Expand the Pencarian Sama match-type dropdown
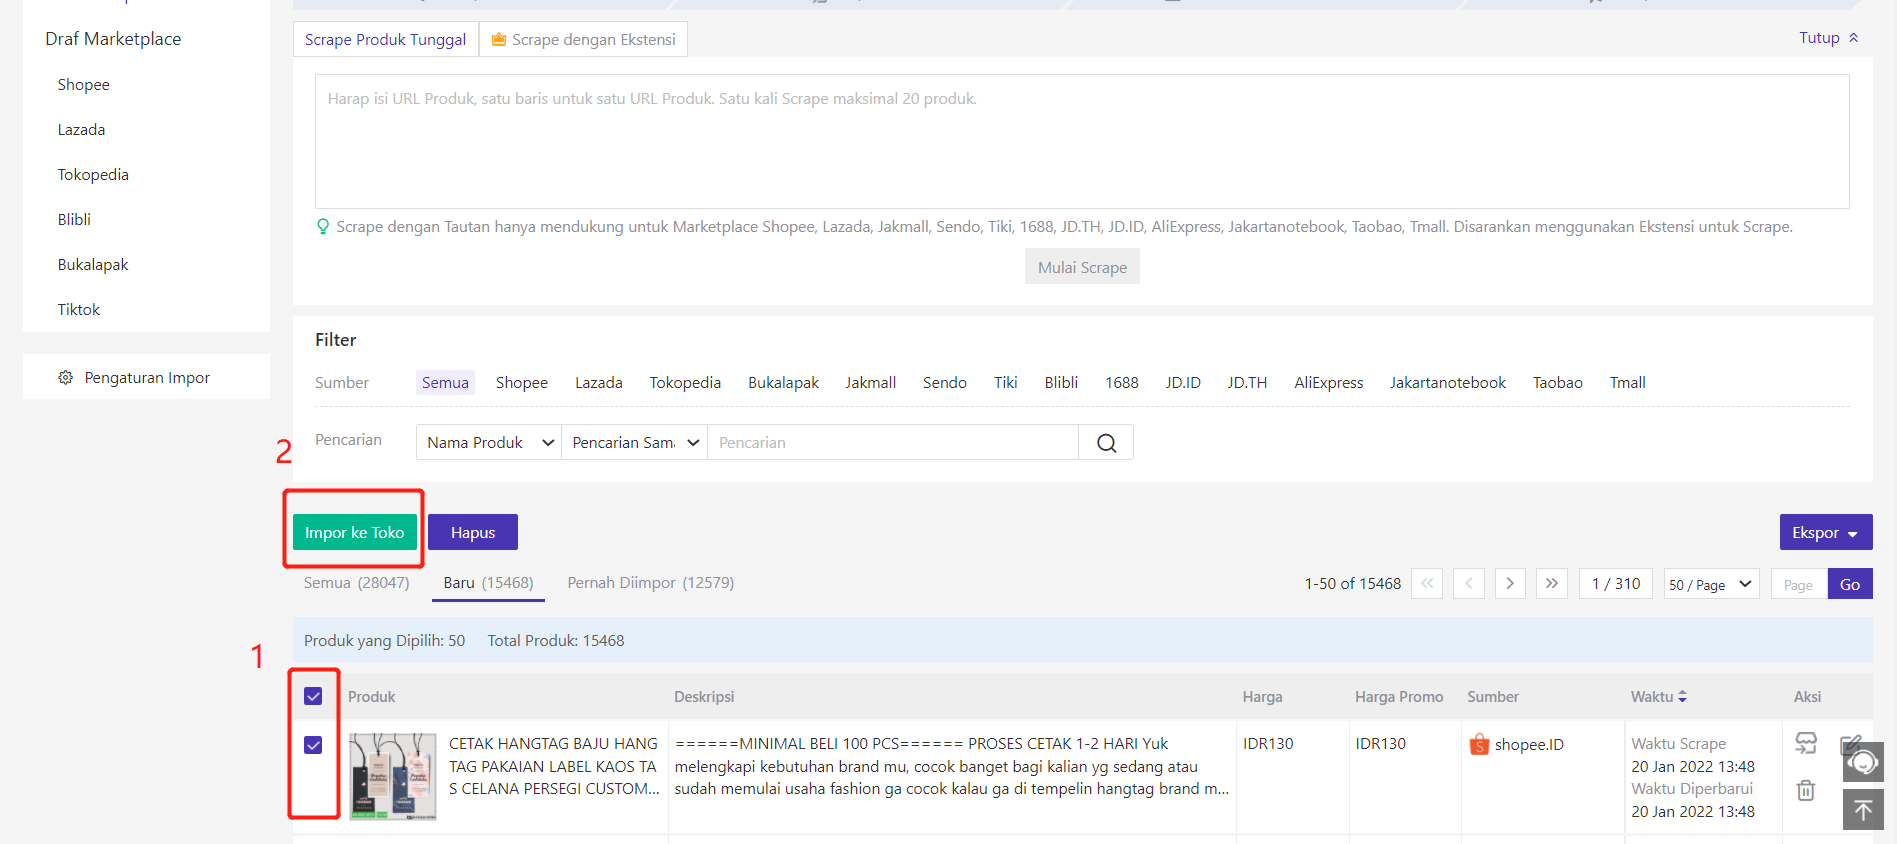 634,443
